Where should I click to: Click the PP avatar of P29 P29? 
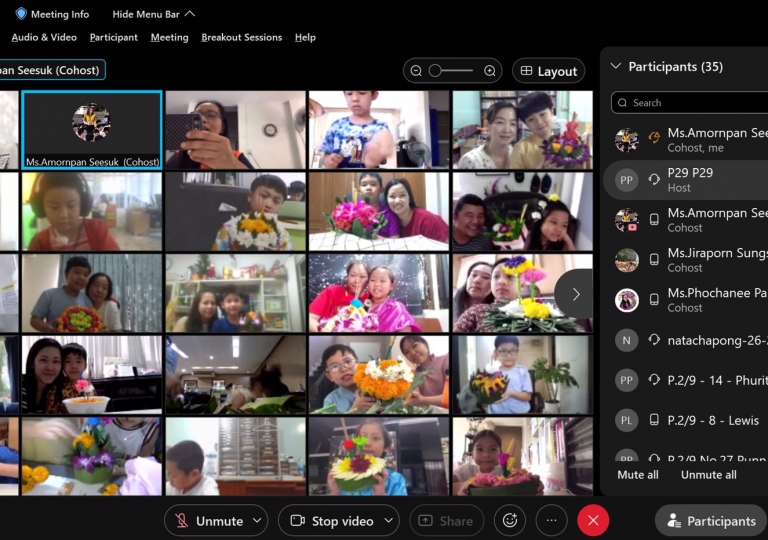click(x=626, y=180)
